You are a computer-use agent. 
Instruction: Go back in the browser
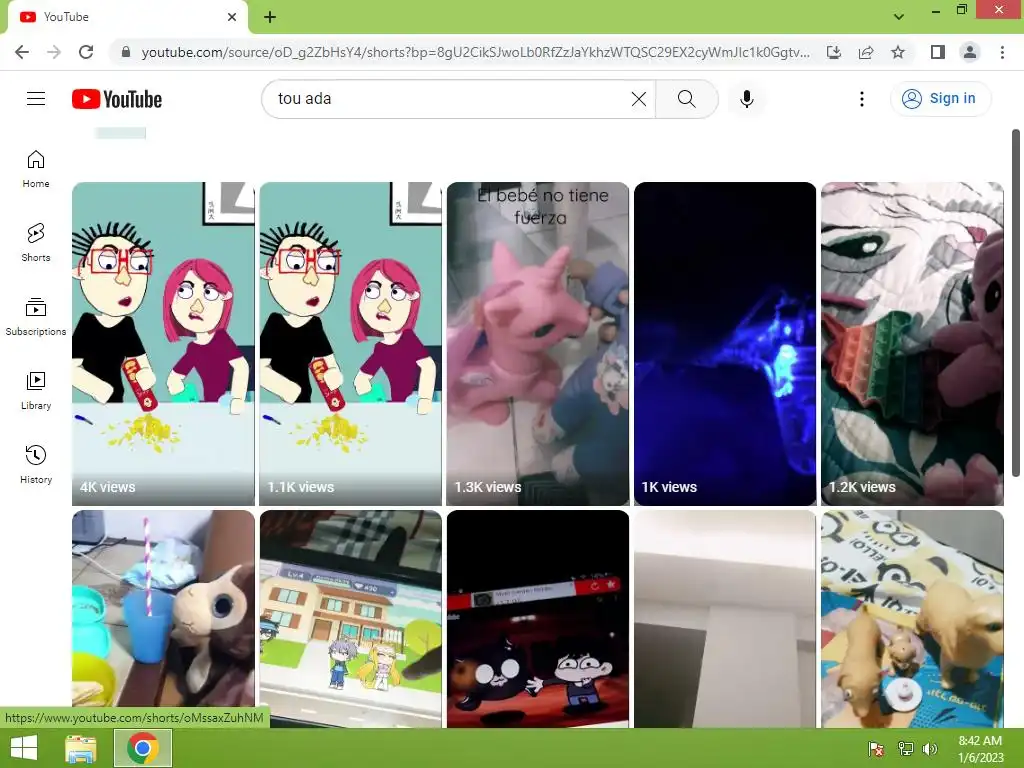[22, 52]
